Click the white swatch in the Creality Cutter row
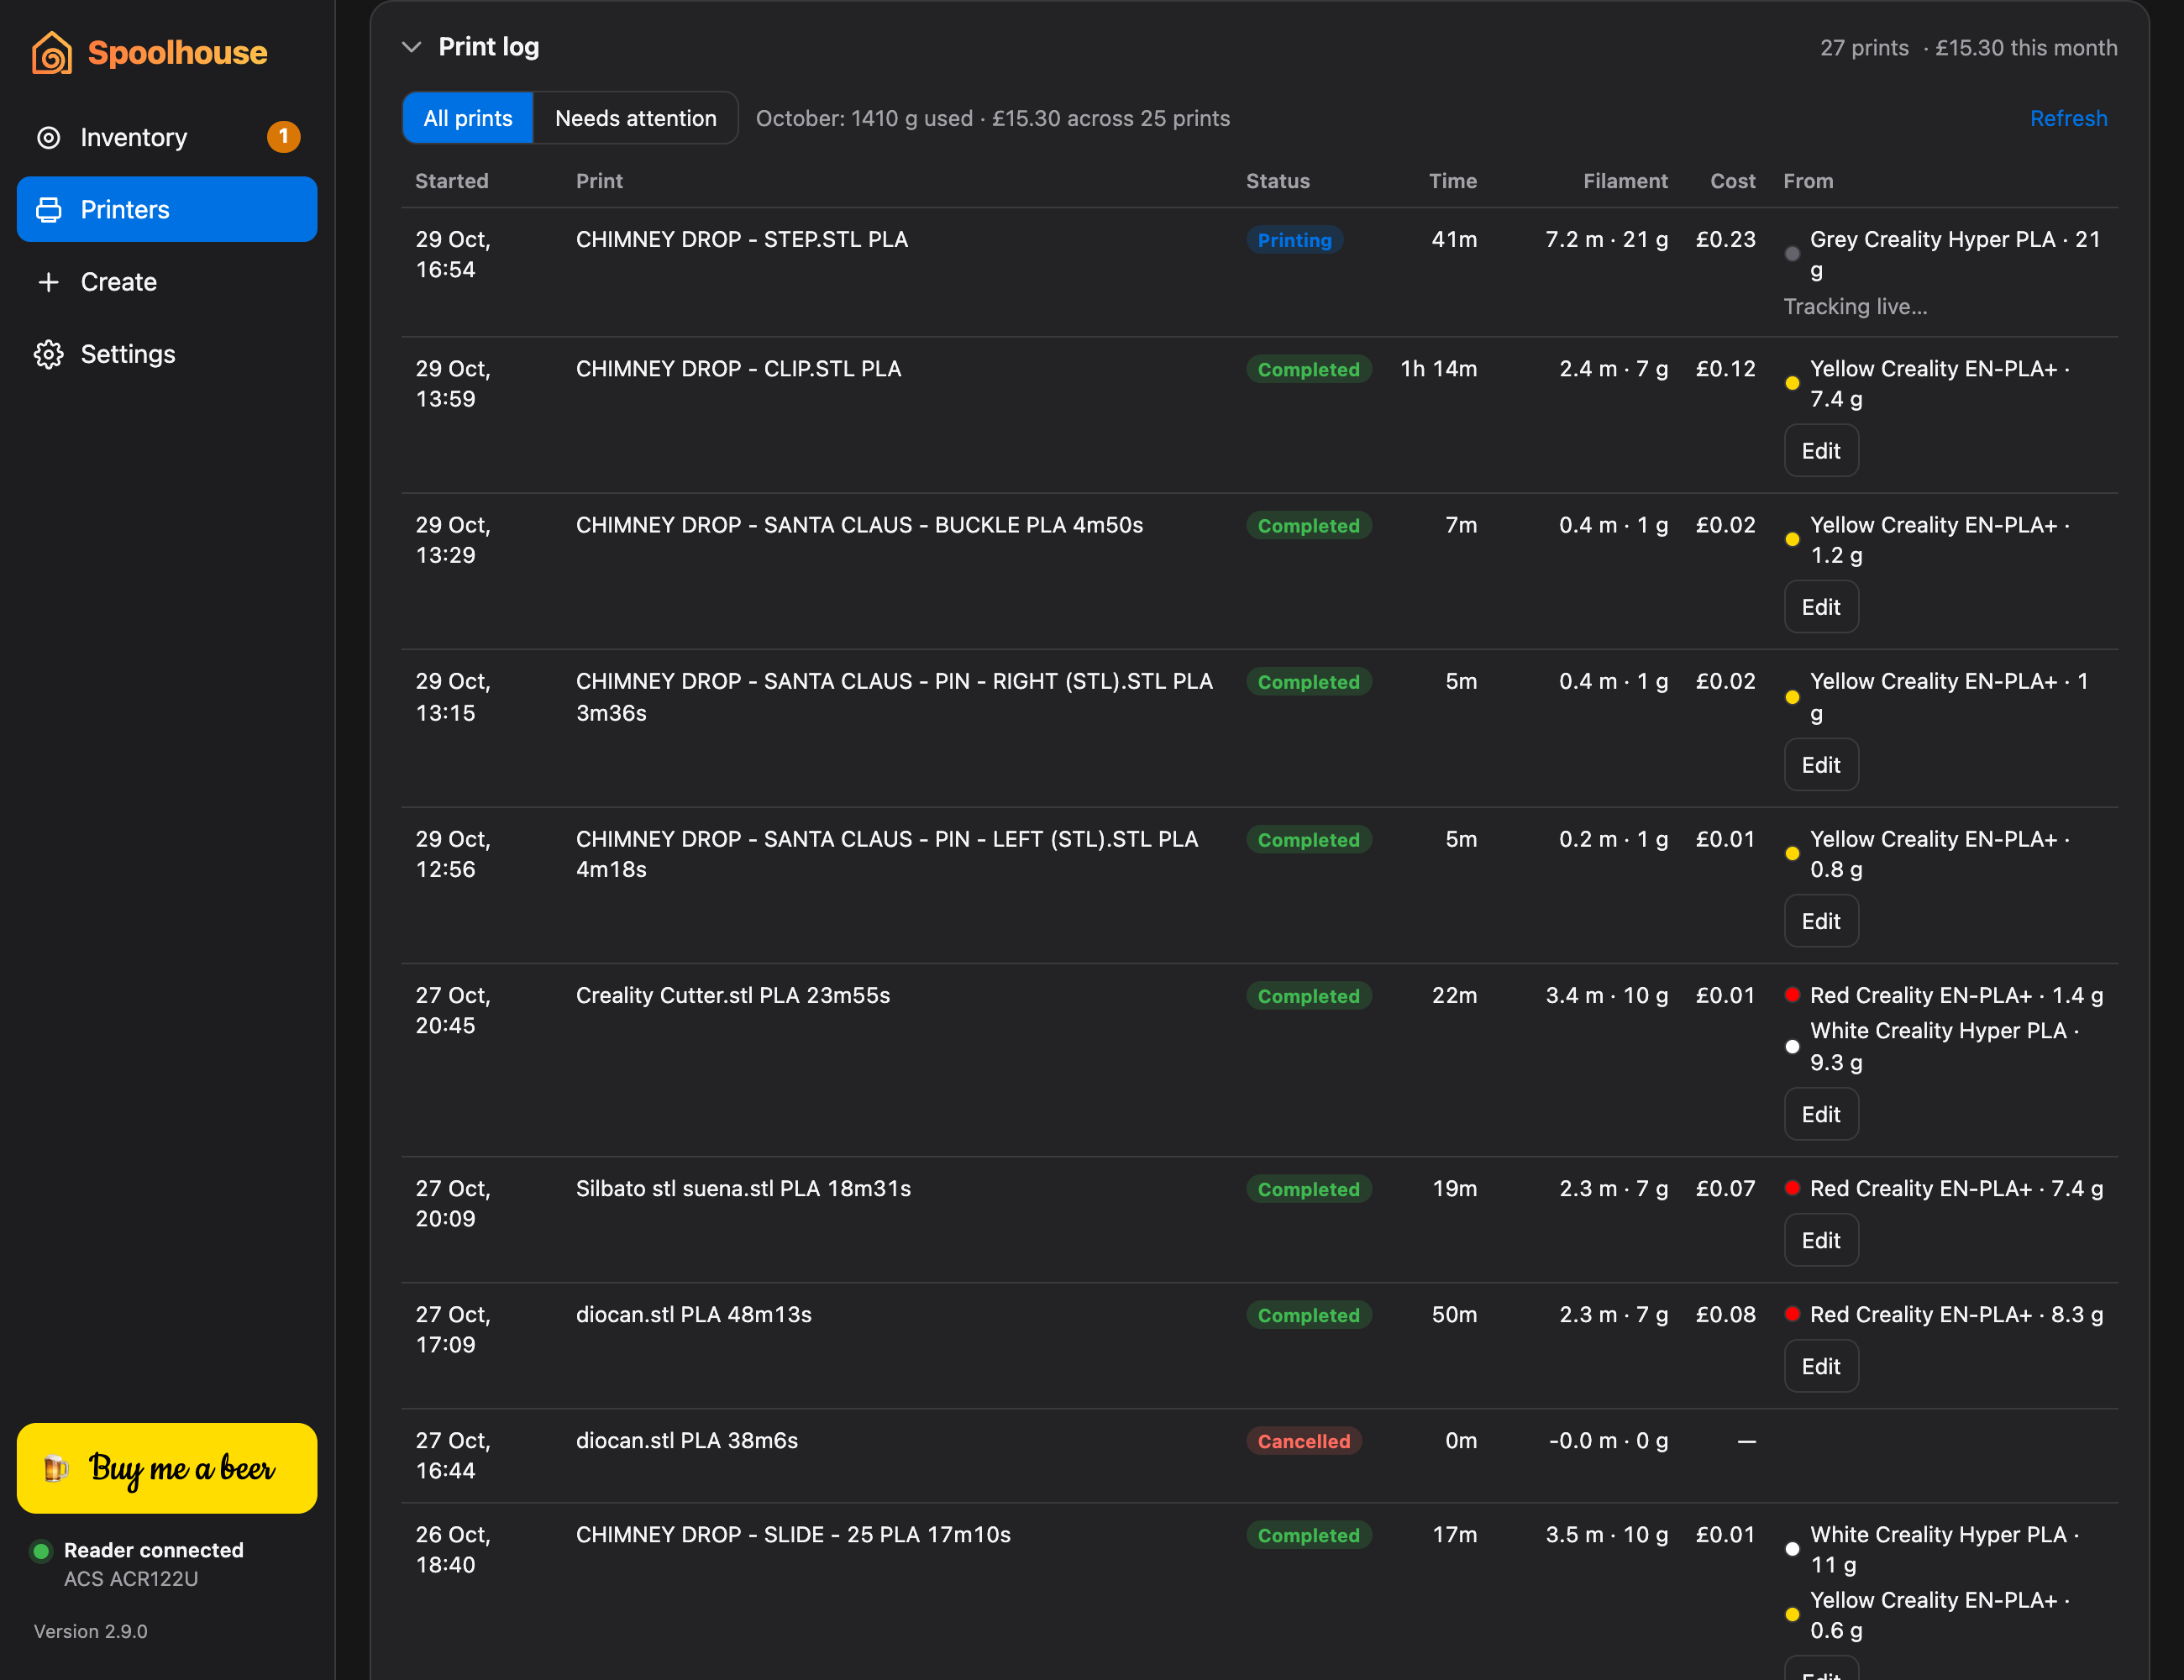The width and height of the screenshot is (2184, 1680). click(1792, 1046)
